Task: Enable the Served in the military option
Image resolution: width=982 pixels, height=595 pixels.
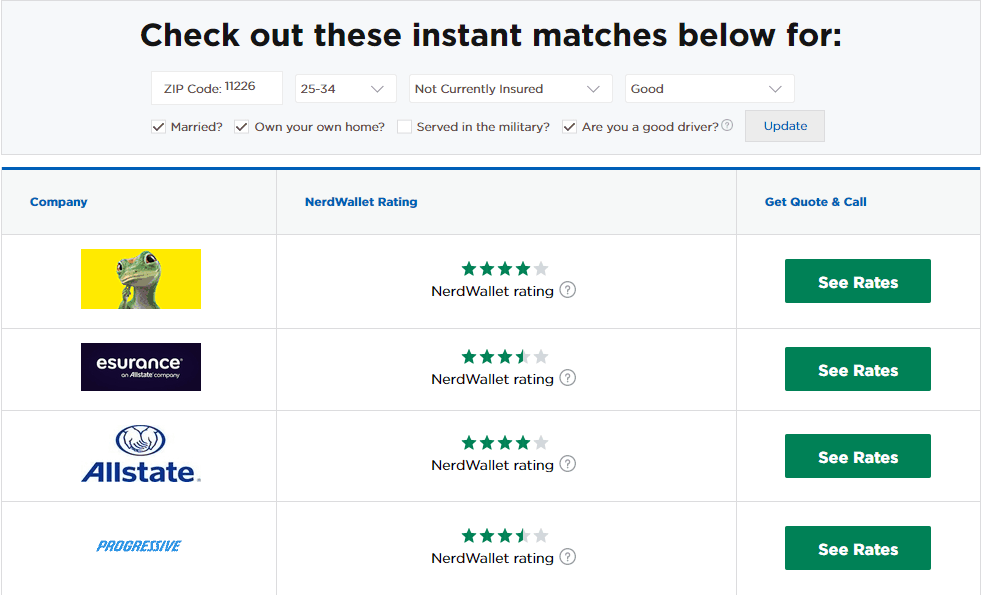Action: coord(404,126)
